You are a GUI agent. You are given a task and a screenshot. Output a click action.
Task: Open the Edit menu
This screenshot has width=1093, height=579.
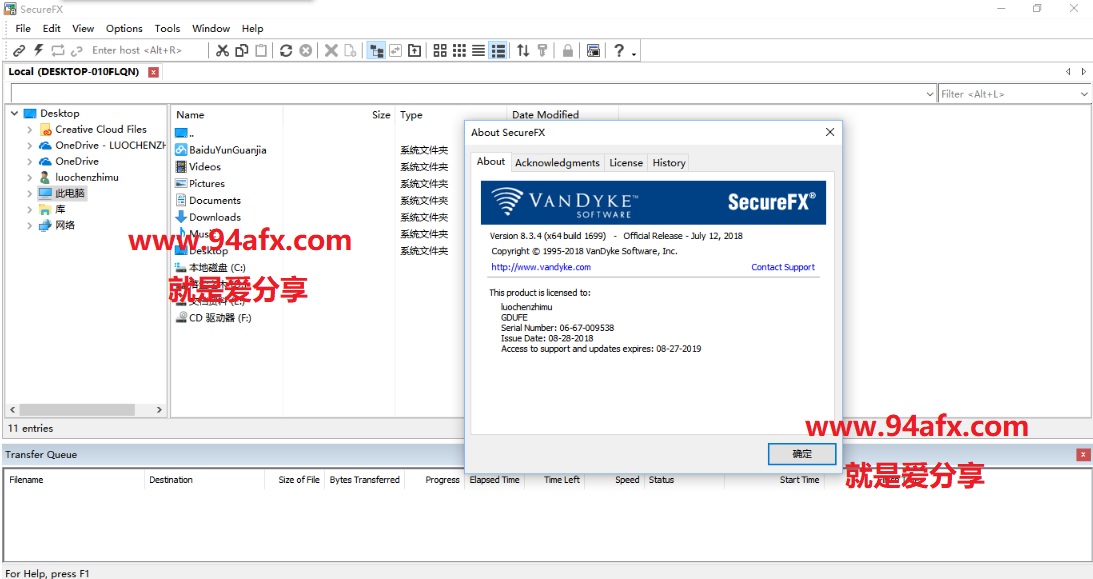point(52,29)
